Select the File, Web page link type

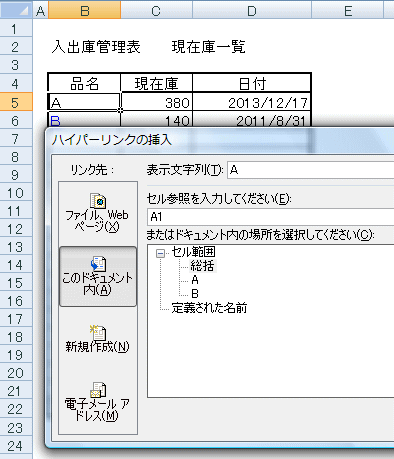click(x=97, y=213)
